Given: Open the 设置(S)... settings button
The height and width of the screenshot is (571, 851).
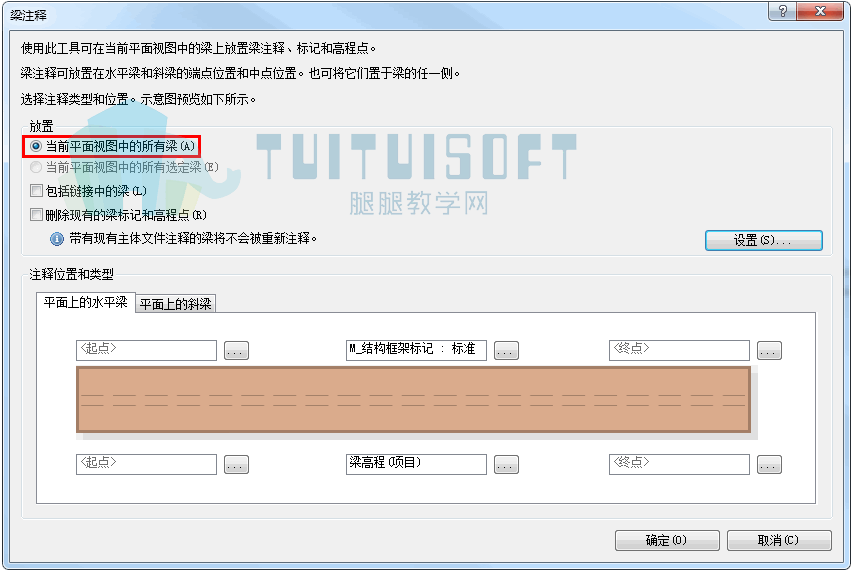Looking at the screenshot, I should pyautogui.click(x=764, y=240).
